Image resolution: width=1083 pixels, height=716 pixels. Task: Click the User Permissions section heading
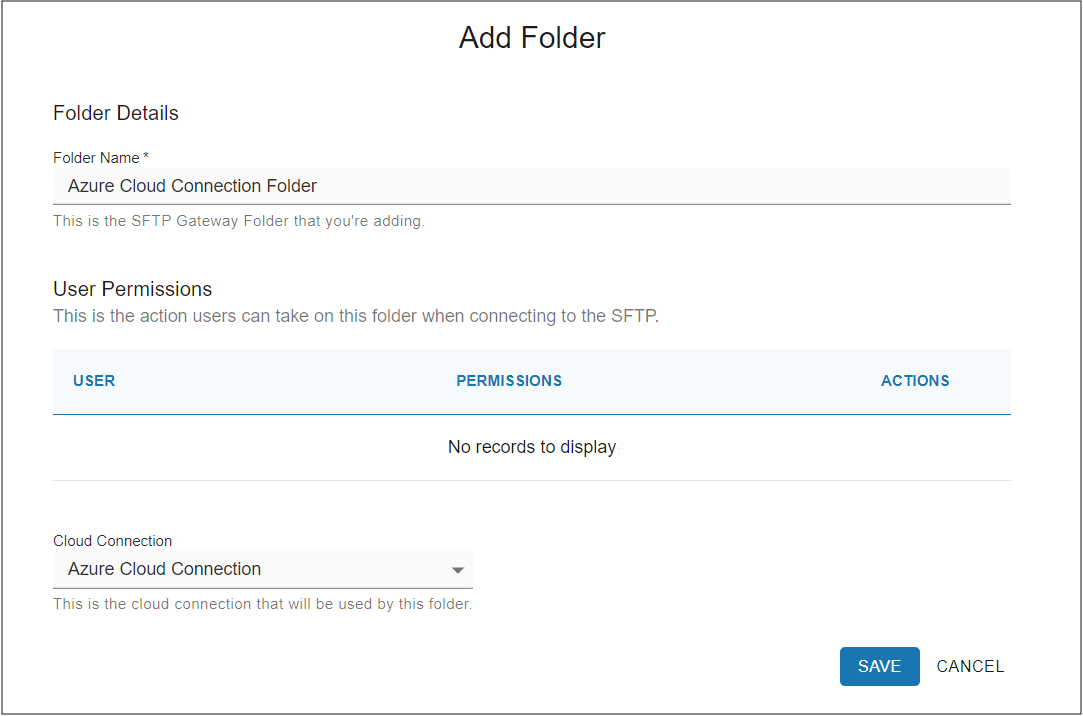[132, 289]
